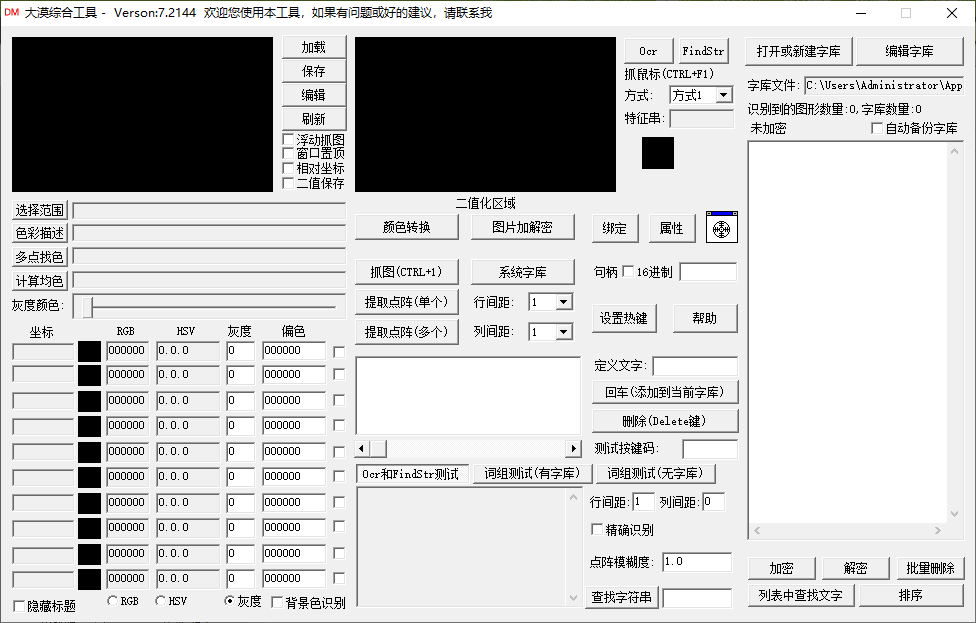Click the FindStr button
This screenshot has width=976, height=623.
tap(703, 51)
